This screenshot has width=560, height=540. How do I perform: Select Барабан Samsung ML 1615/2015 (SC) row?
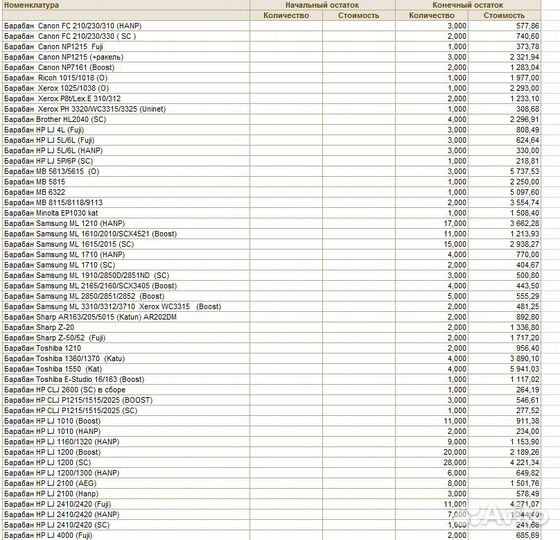[272, 244]
